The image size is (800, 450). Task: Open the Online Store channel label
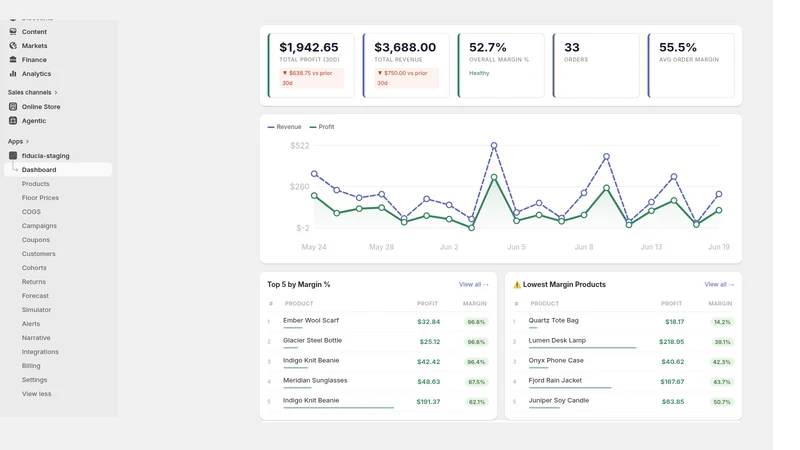[41, 107]
